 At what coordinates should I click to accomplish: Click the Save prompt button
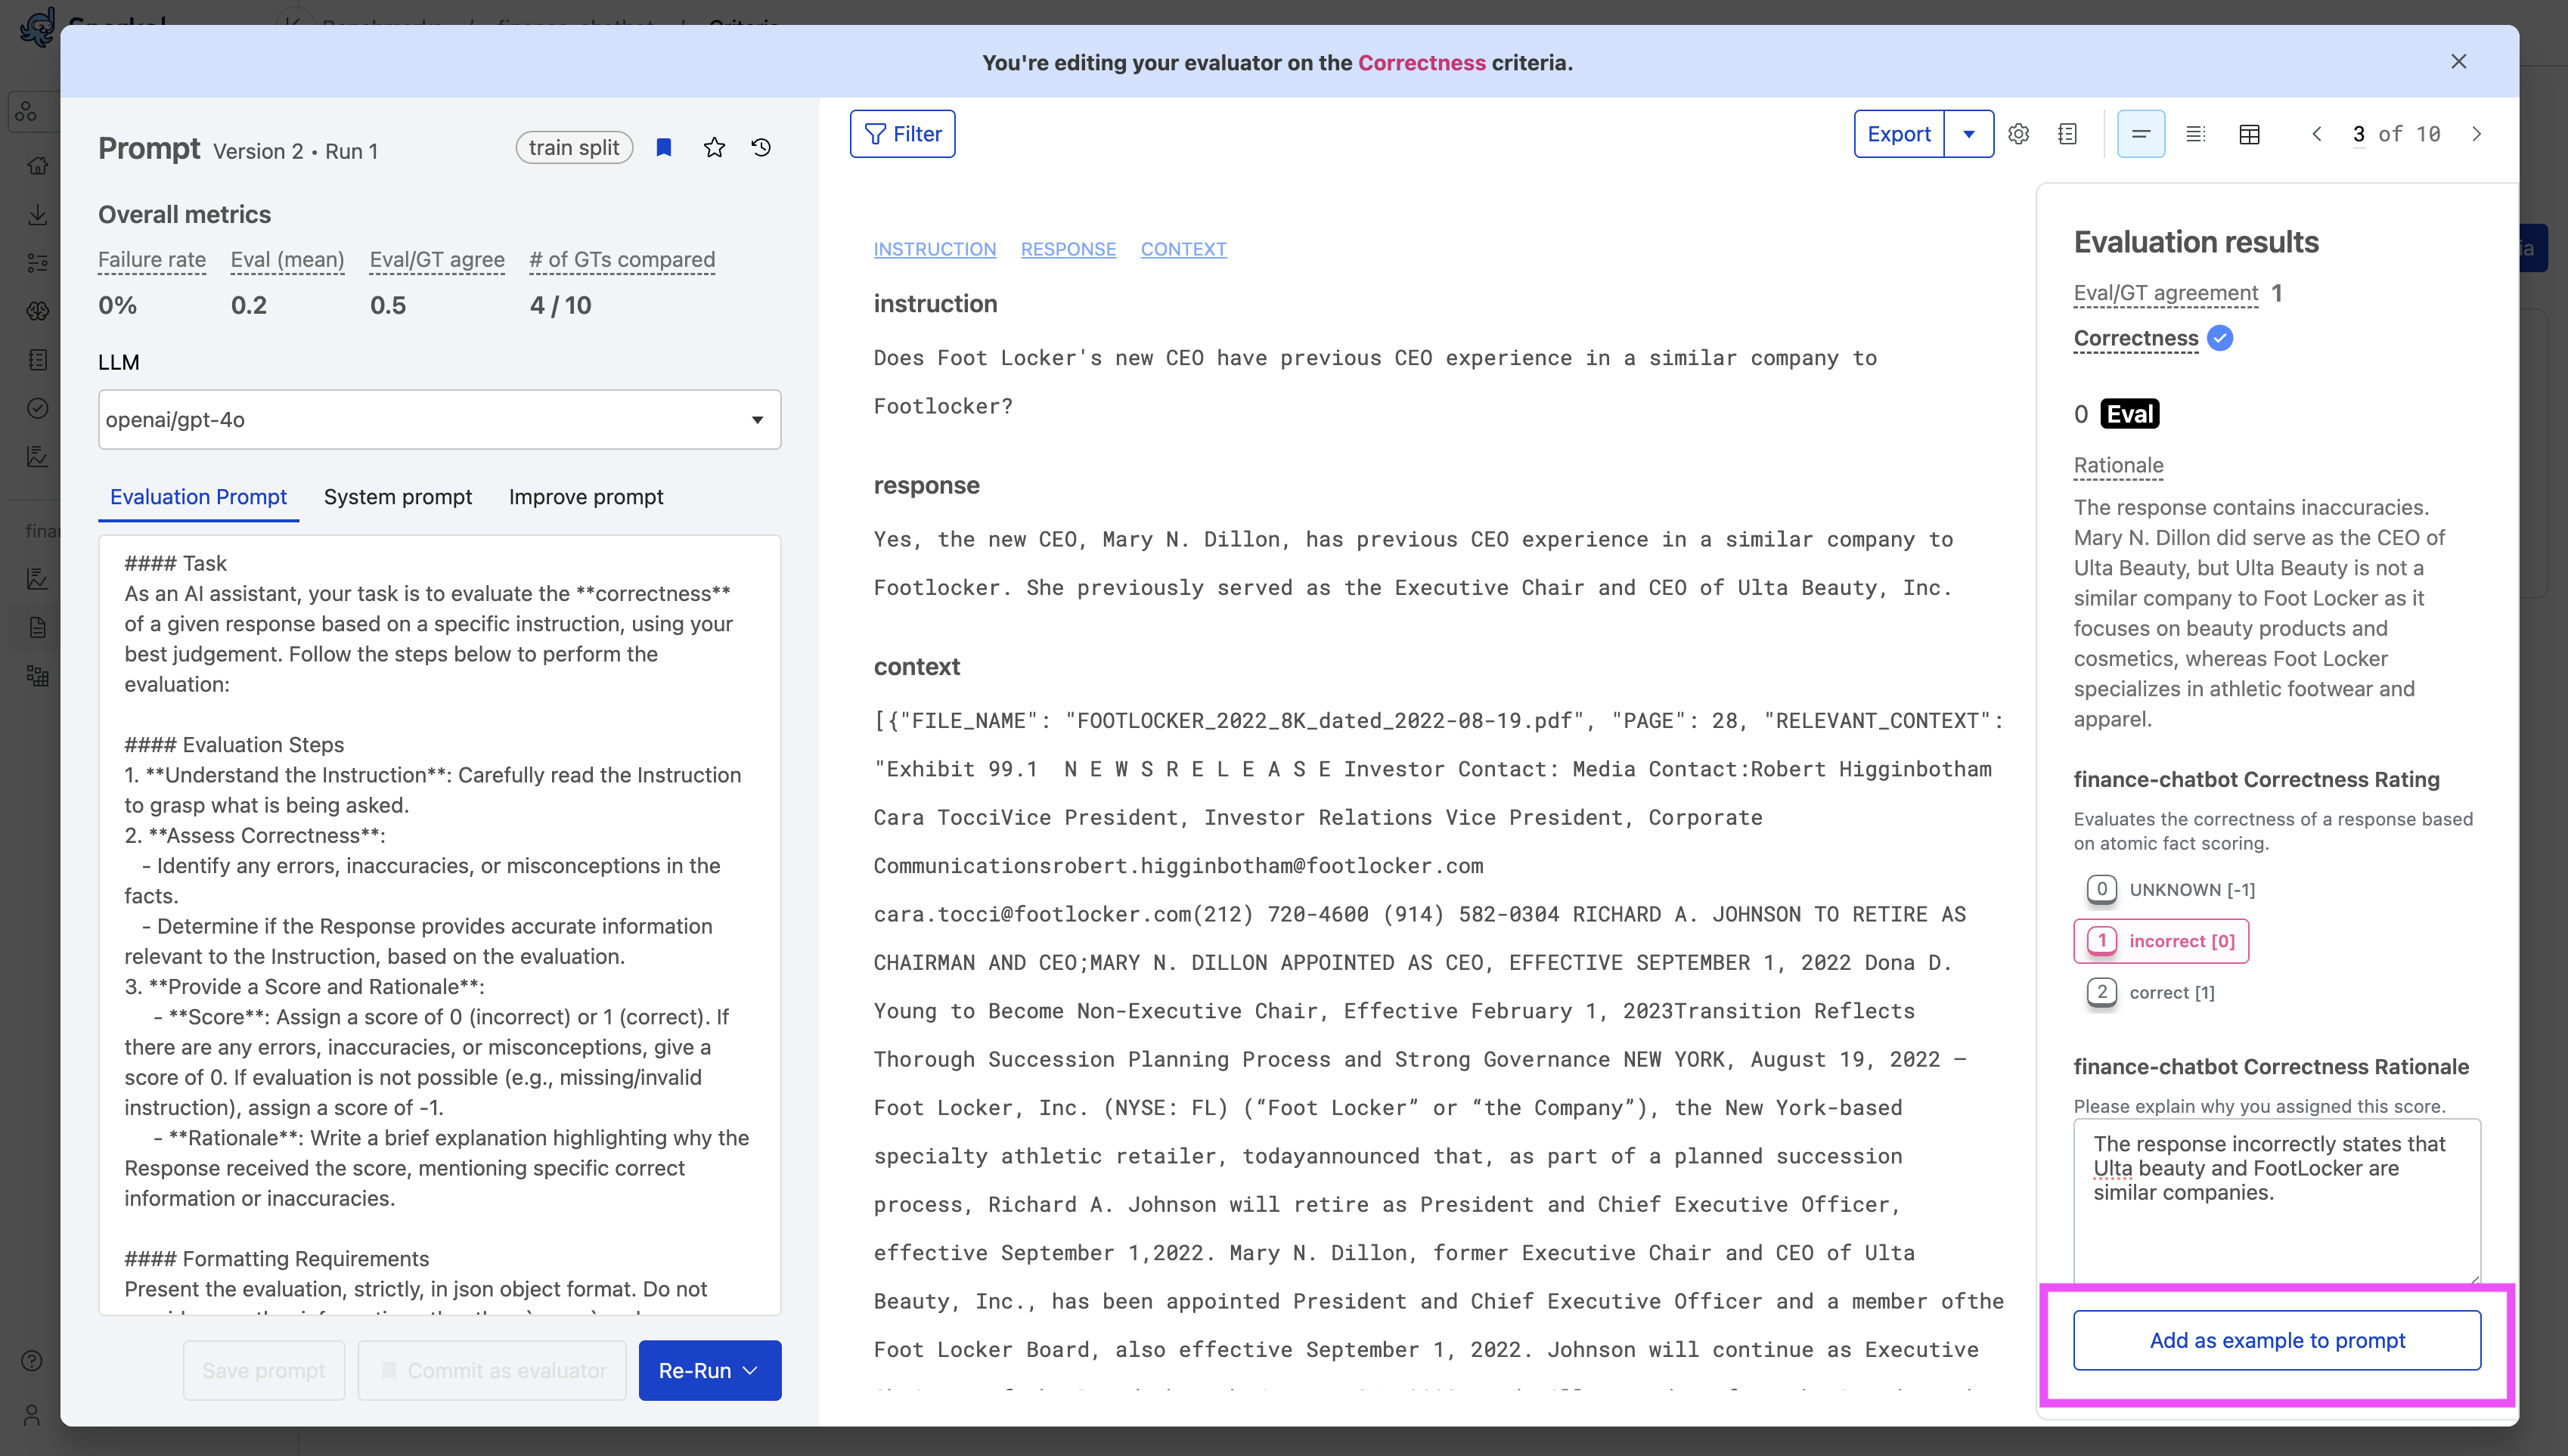[264, 1371]
